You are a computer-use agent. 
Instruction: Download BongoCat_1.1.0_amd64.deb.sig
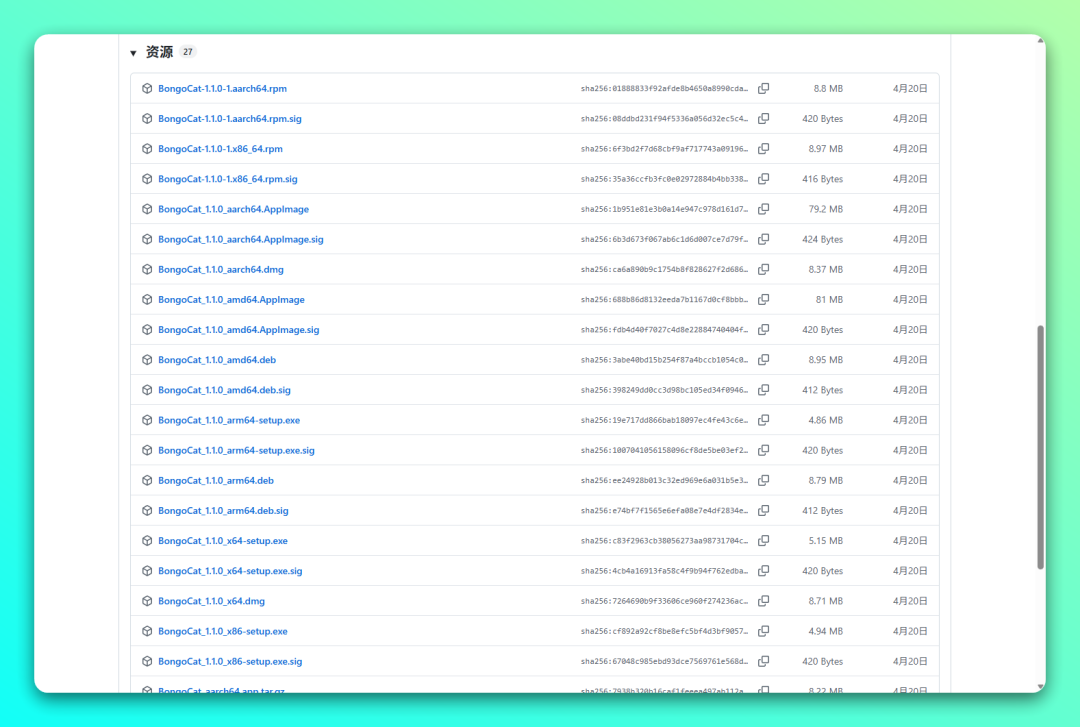click(x=225, y=390)
